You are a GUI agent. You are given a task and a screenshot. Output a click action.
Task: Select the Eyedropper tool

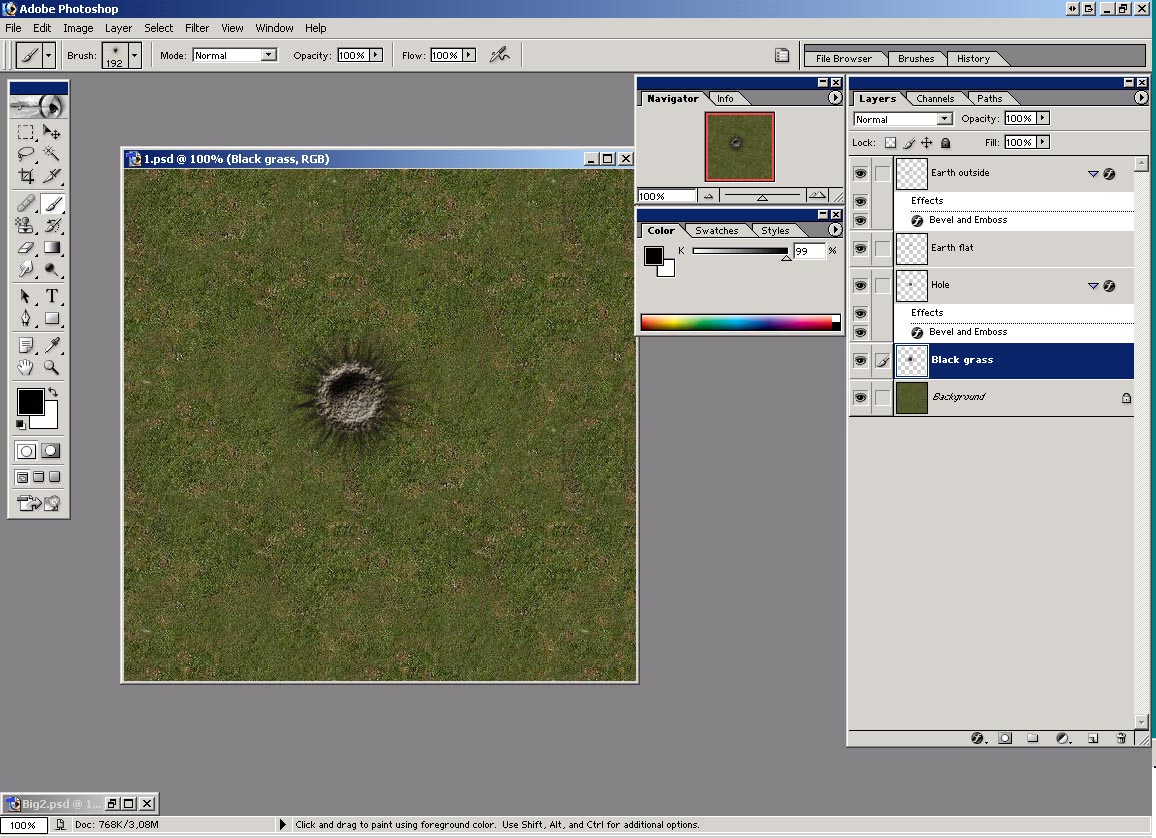52,345
